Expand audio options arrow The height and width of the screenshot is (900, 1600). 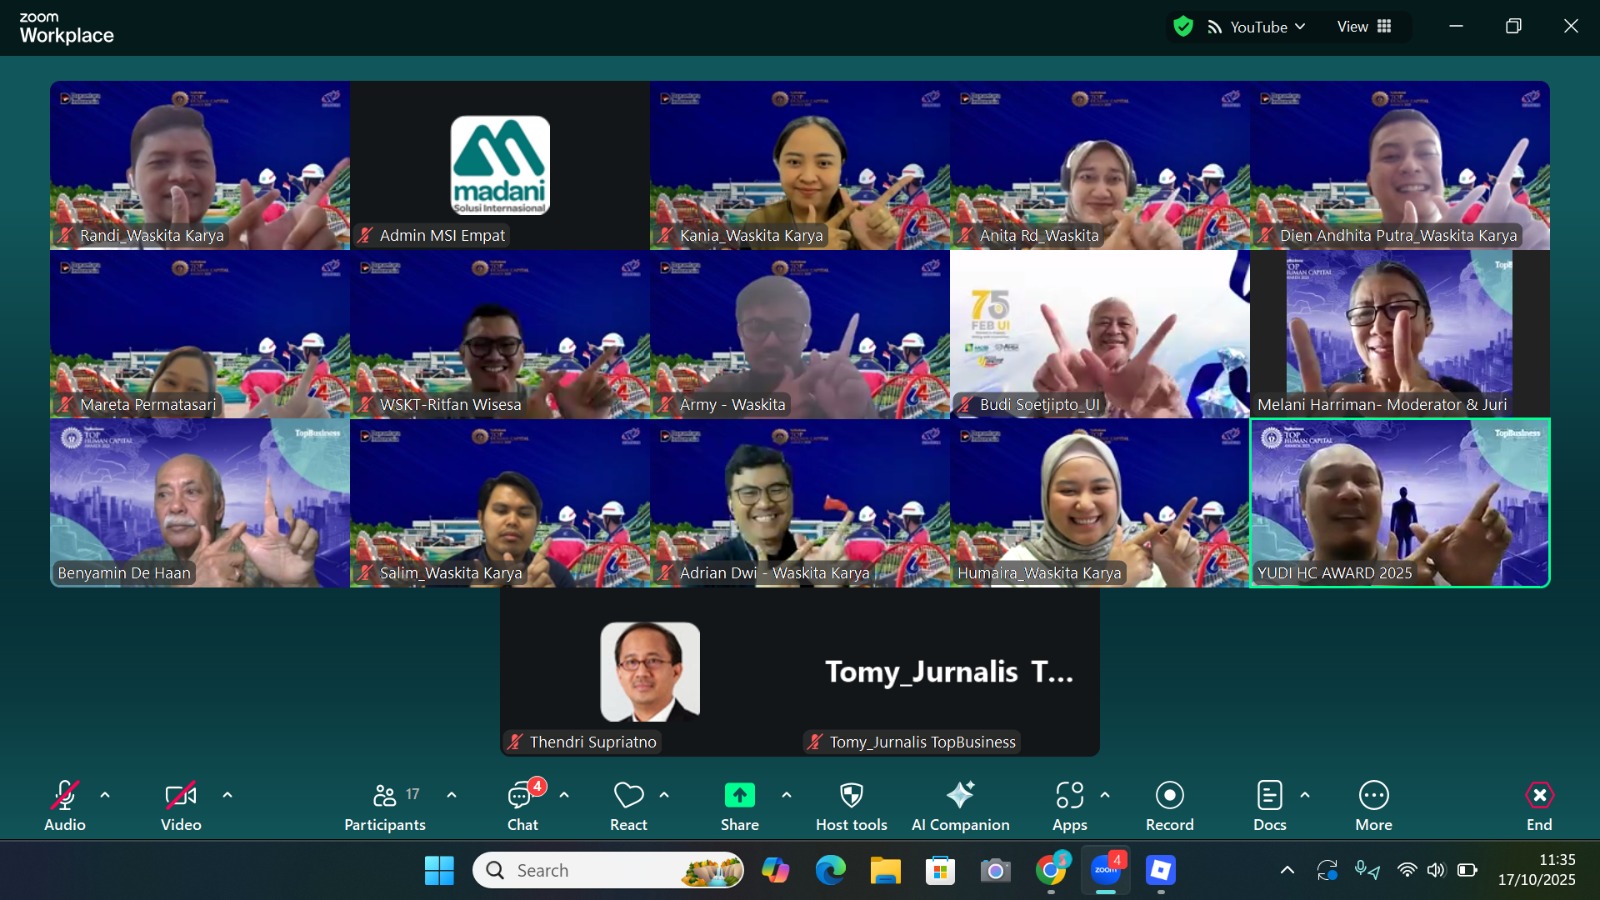[x=105, y=795]
